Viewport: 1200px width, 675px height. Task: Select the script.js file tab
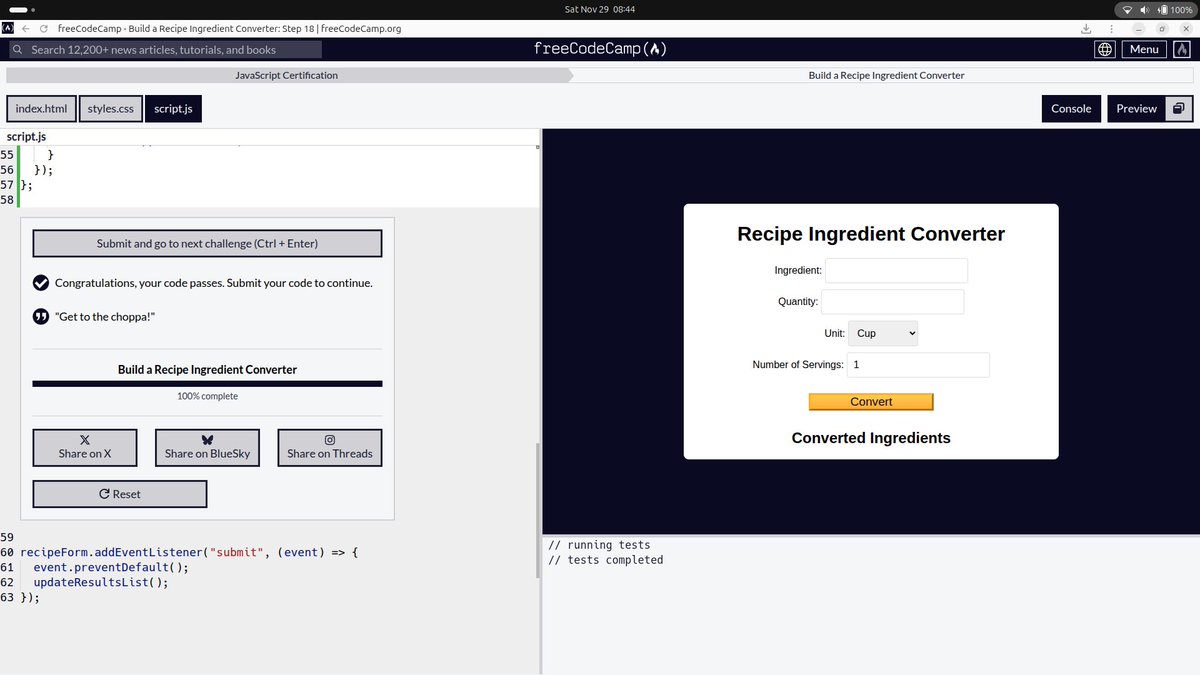pos(173,108)
